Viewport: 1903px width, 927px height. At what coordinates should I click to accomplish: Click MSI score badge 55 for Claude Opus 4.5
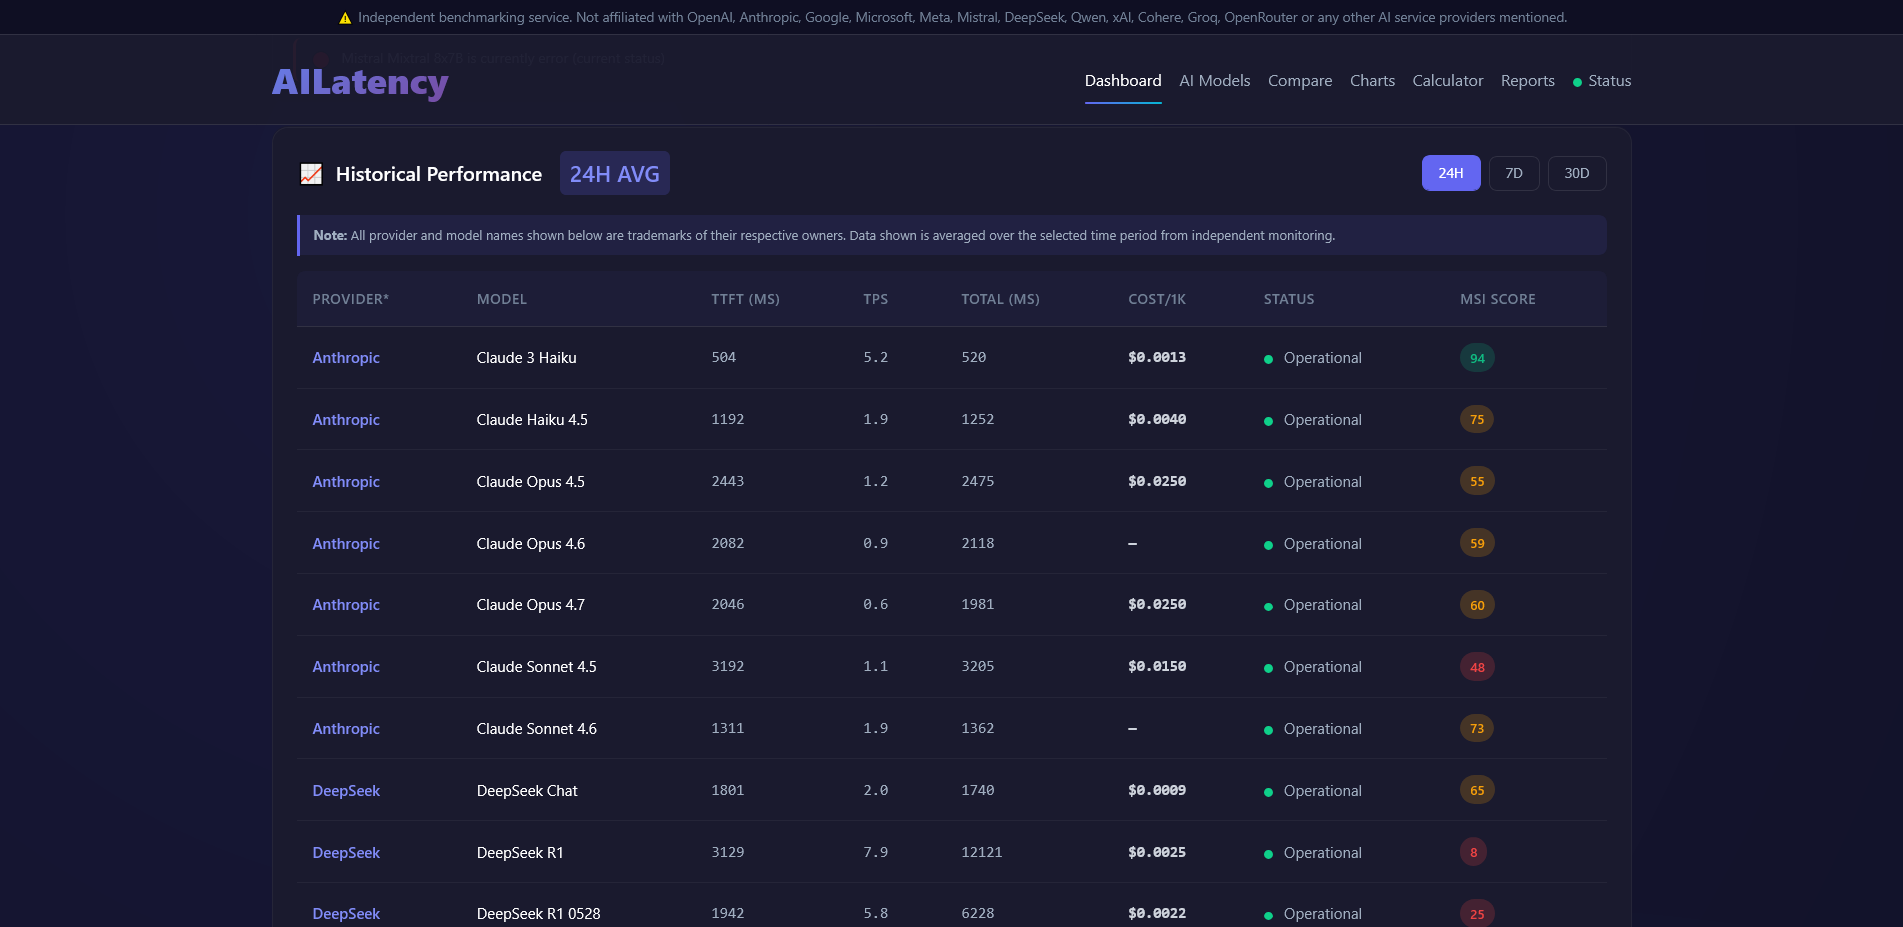pos(1477,482)
